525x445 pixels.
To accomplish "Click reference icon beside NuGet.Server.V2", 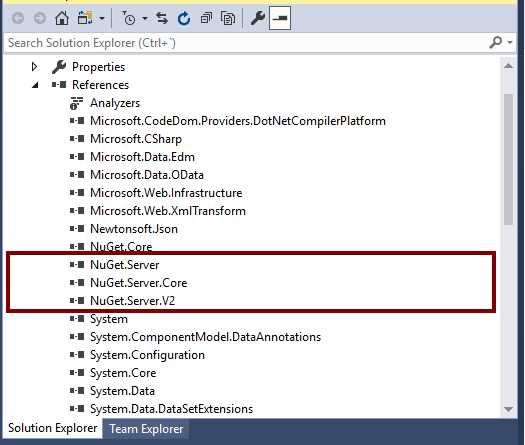I will pos(77,301).
